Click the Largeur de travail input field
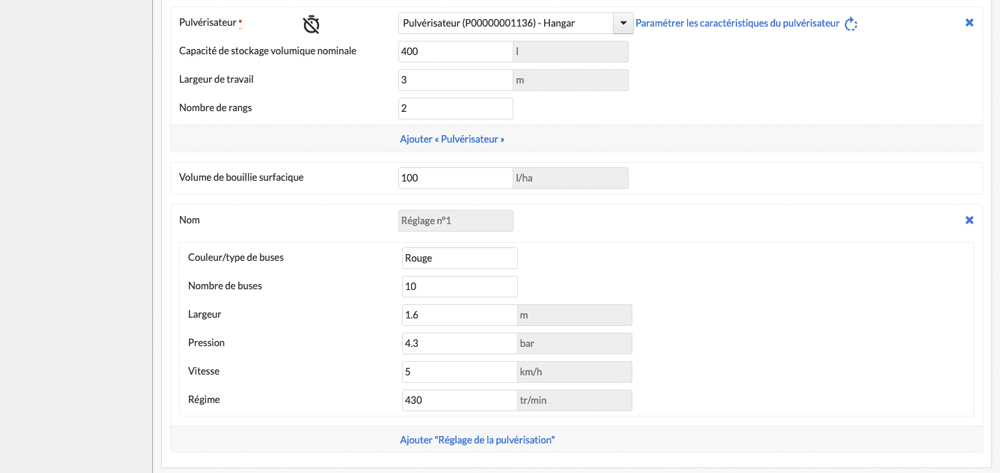1000x473 pixels. (455, 80)
